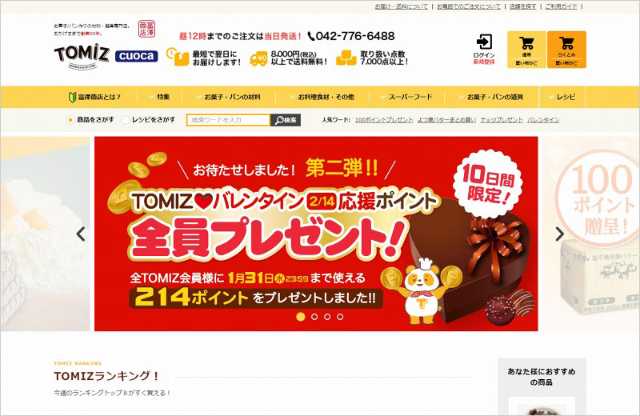Click the search keyword input field
Screen dimensions: 640x416
229,120
